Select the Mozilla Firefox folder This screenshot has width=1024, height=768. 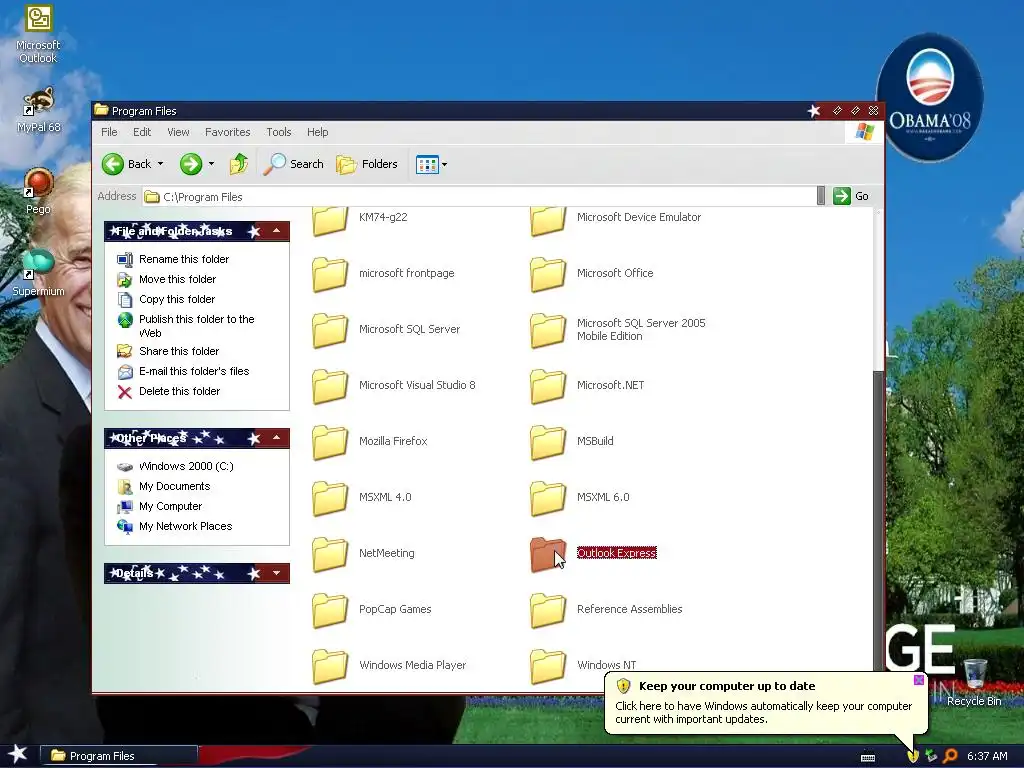(370, 441)
